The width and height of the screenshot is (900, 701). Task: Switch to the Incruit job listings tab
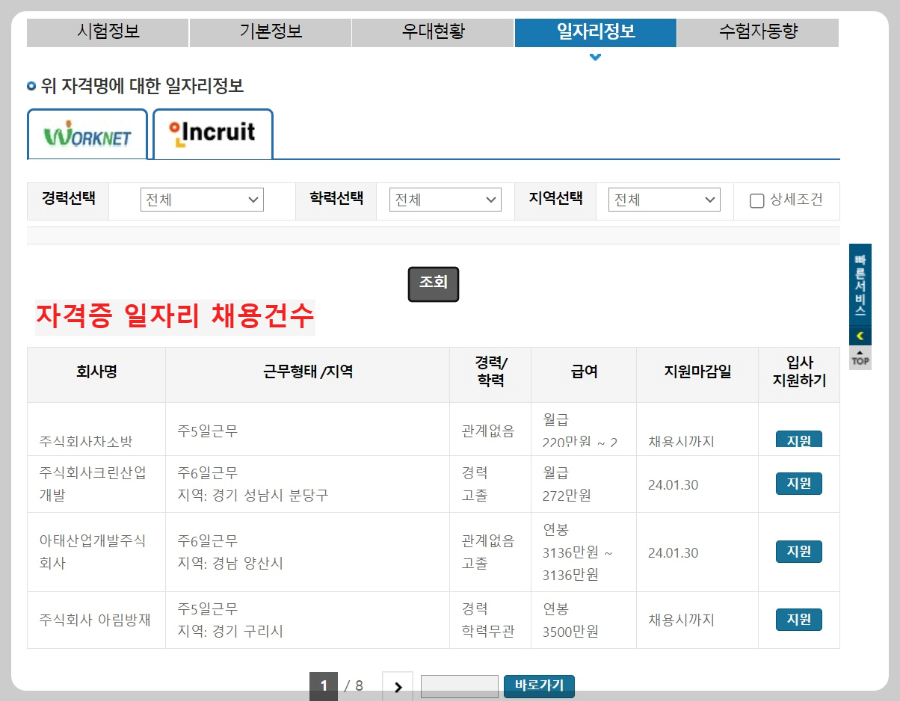coord(212,133)
